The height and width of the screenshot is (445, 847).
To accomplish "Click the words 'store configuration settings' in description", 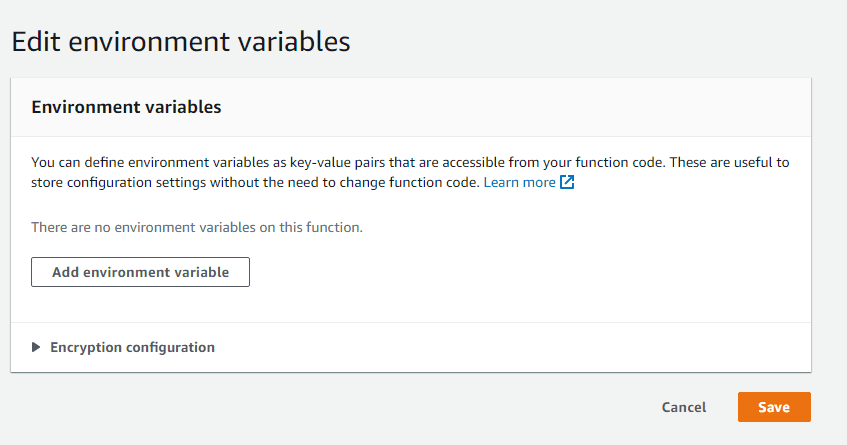I will (118, 183).
